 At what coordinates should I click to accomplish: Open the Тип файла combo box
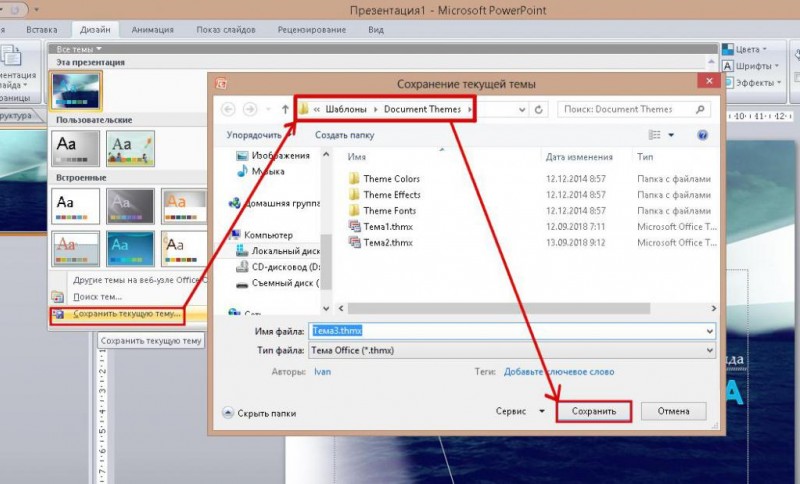click(512, 350)
